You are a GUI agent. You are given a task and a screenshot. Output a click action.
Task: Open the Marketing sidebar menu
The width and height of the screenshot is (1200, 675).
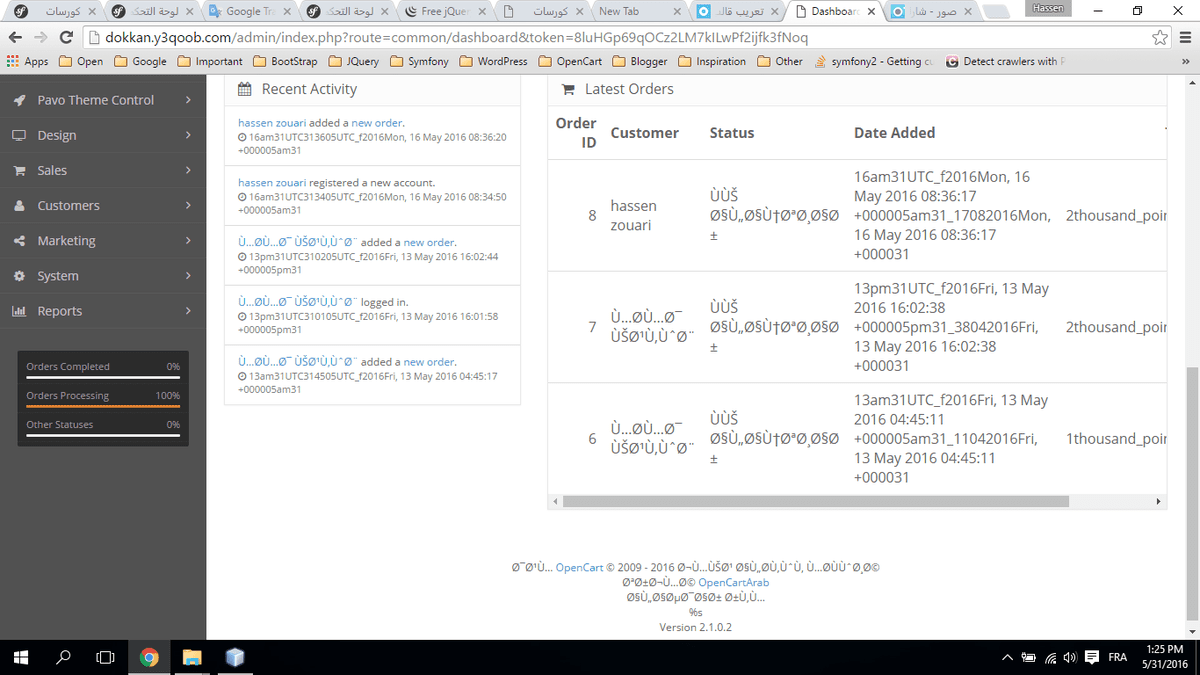point(103,240)
